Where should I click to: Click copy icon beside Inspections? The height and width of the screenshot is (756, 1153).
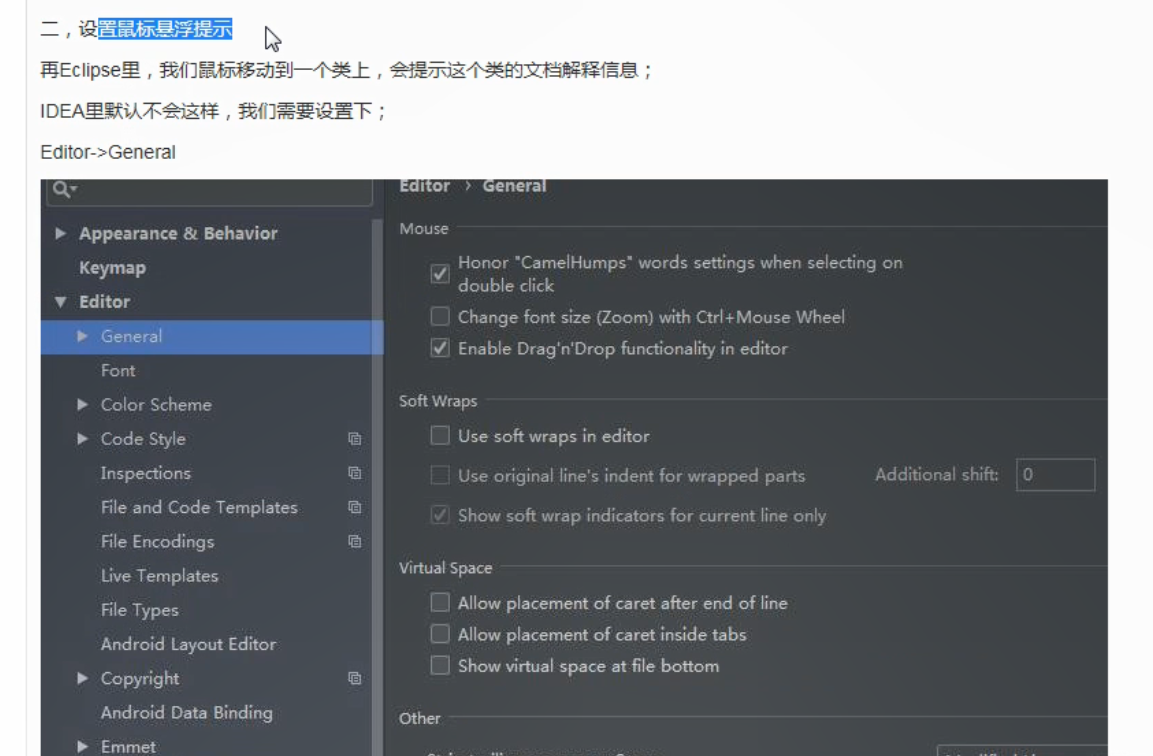click(x=354, y=472)
